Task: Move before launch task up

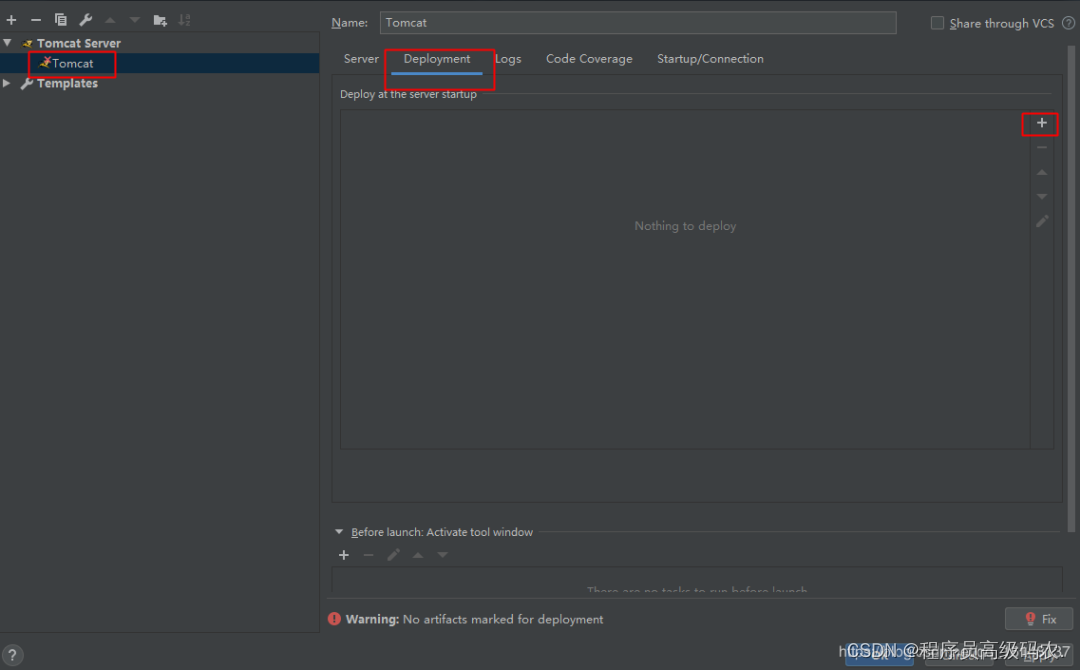Action: [x=418, y=555]
